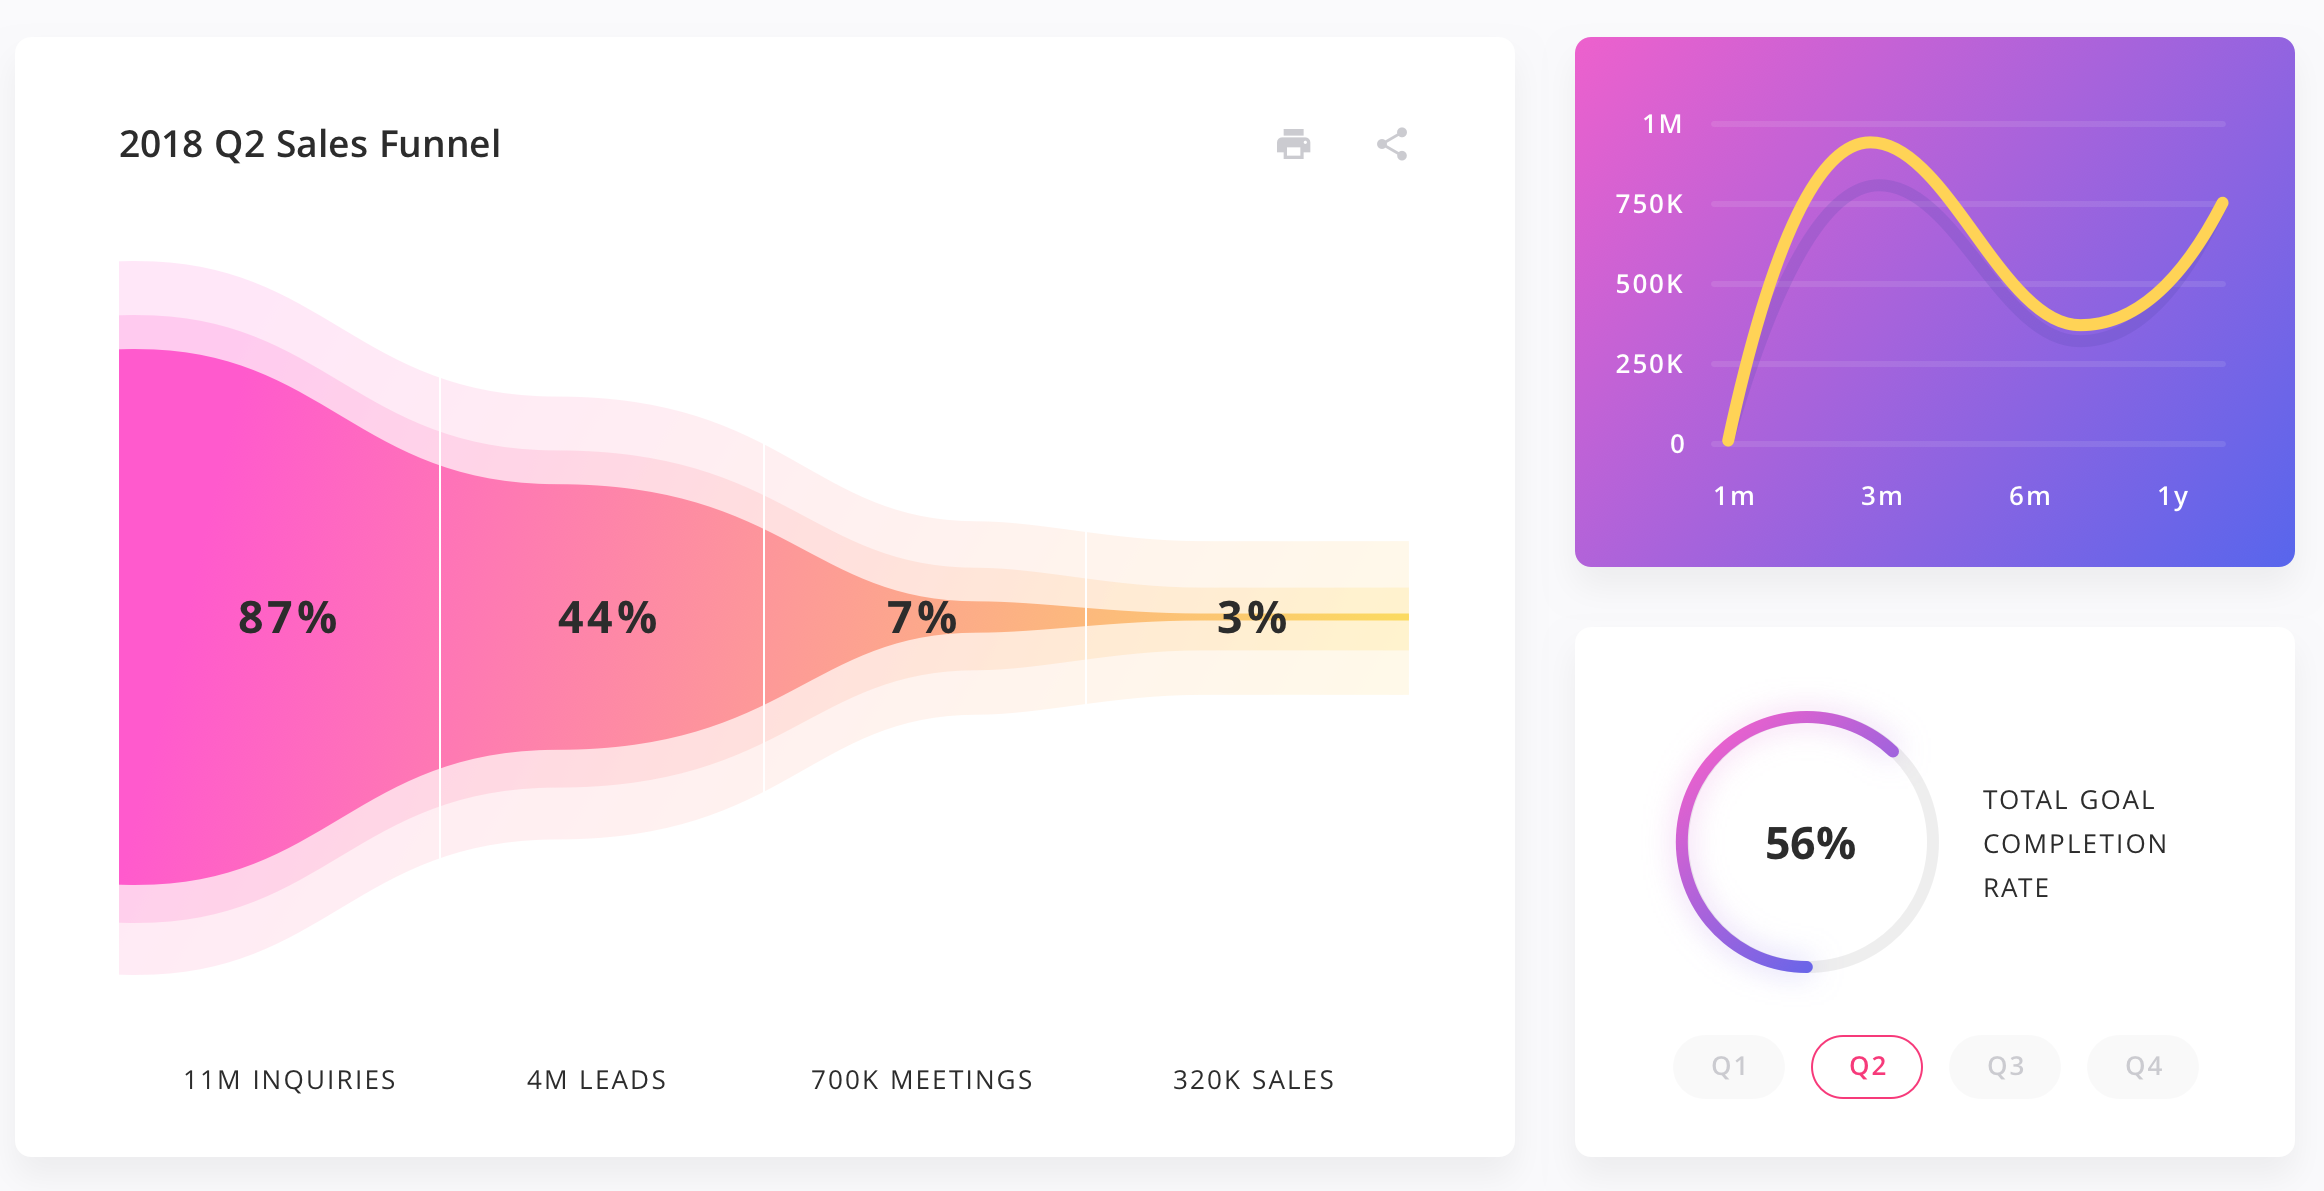Select the 87% inquiries funnel stage
This screenshot has width=2324, height=1191.
pos(287,618)
